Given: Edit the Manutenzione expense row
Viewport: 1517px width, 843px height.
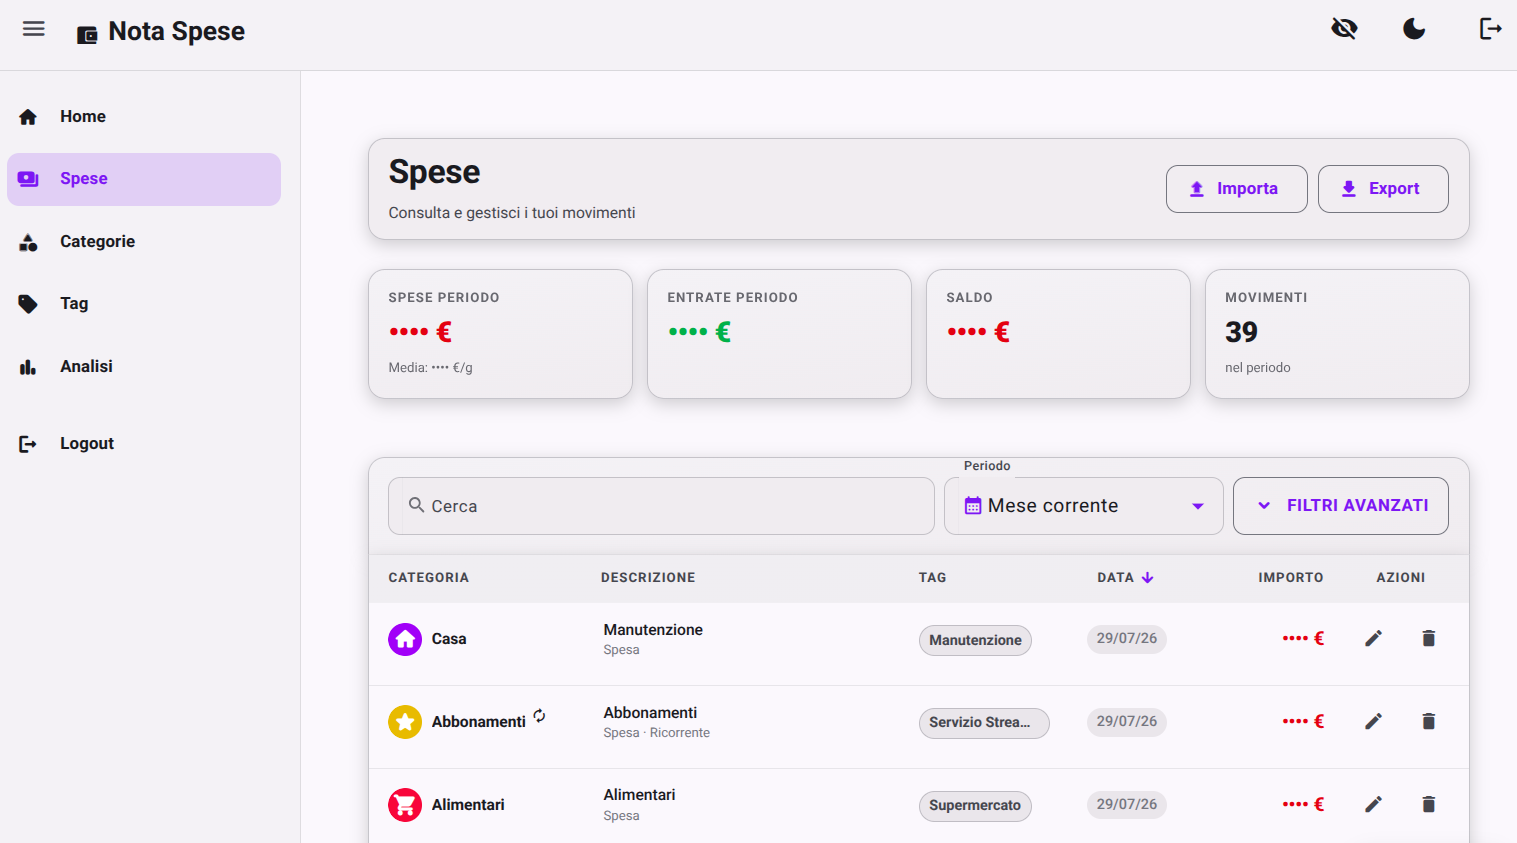Looking at the screenshot, I should coord(1374,638).
